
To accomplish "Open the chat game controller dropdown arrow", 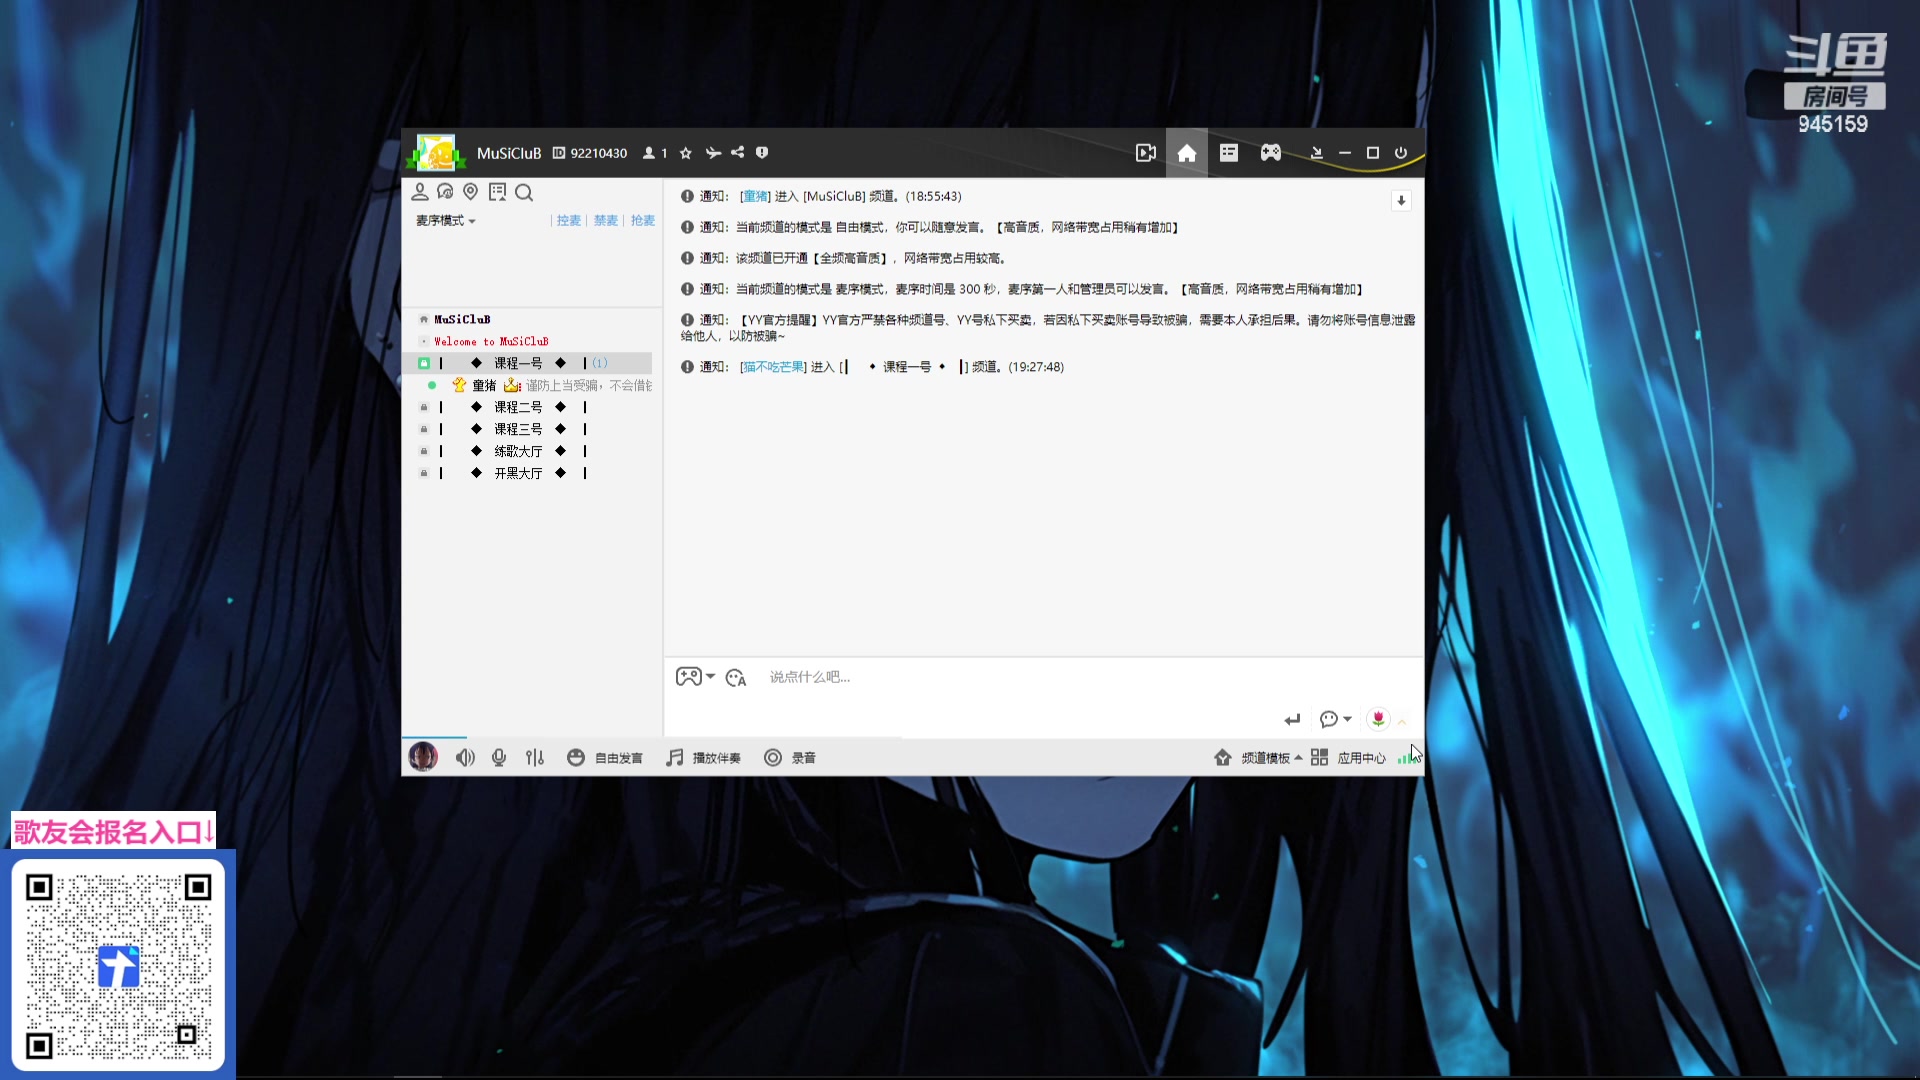I will click(x=711, y=677).
